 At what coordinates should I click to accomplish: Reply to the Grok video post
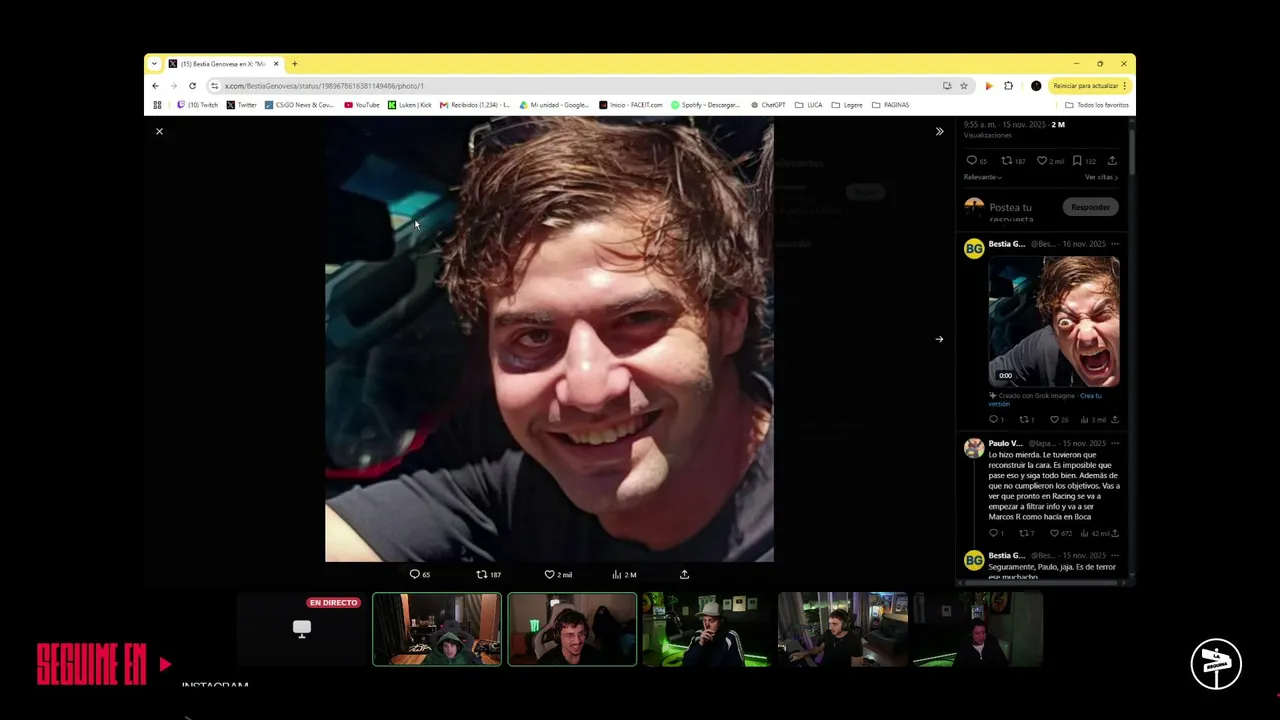click(x=994, y=420)
